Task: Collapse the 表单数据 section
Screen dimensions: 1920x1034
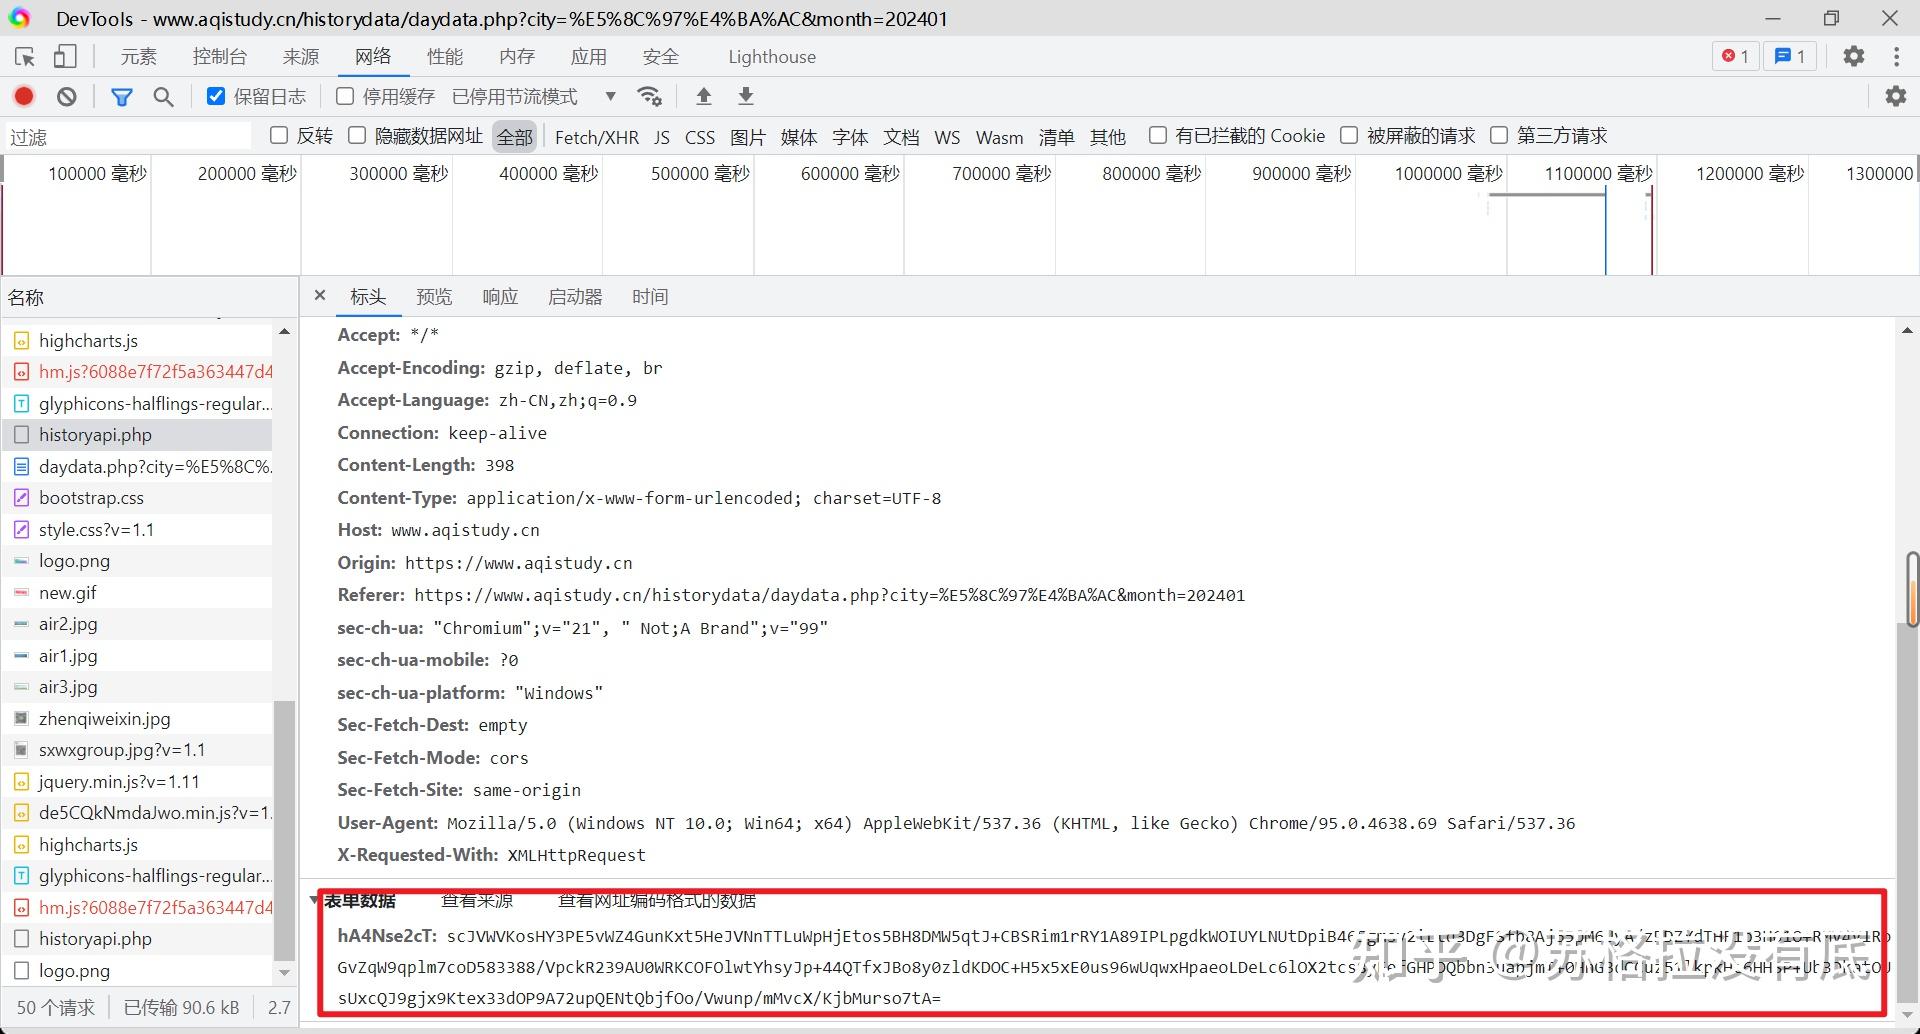Action: pos(314,900)
